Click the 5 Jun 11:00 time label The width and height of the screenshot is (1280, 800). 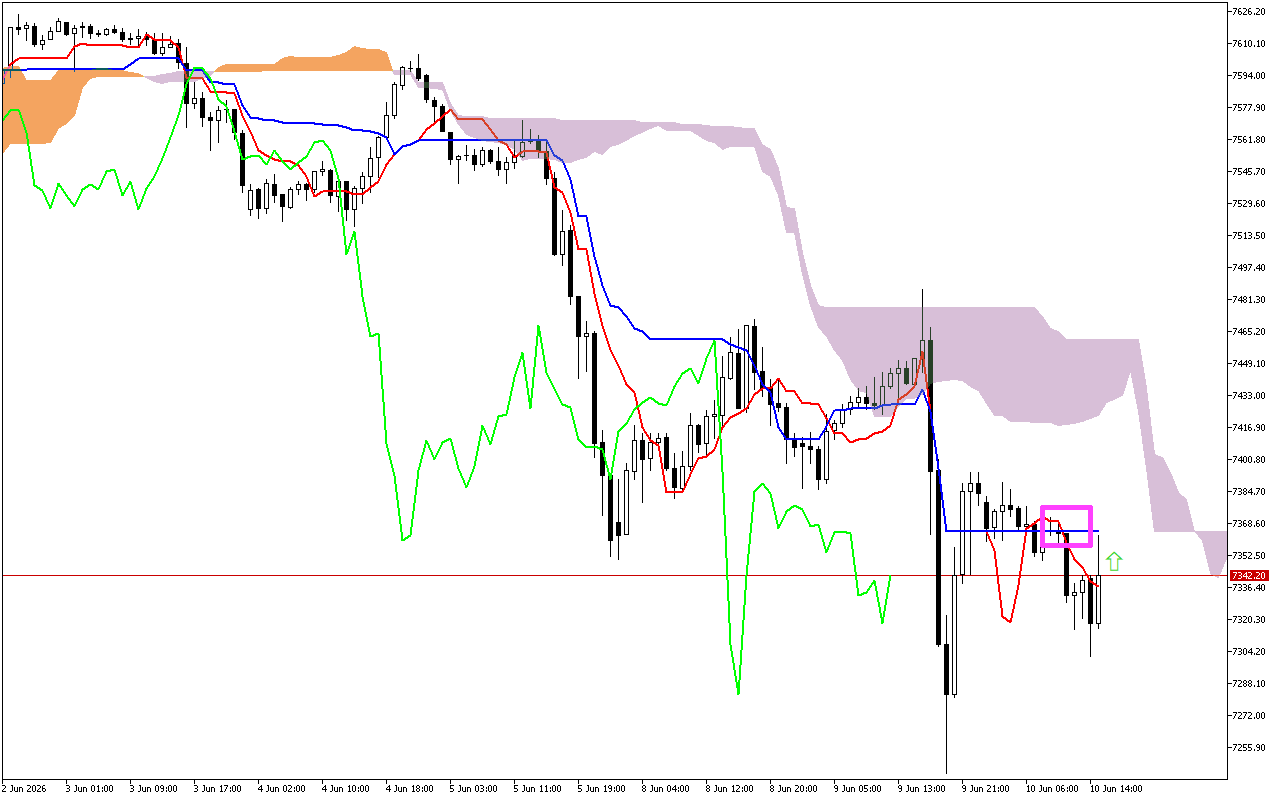pos(537,789)
